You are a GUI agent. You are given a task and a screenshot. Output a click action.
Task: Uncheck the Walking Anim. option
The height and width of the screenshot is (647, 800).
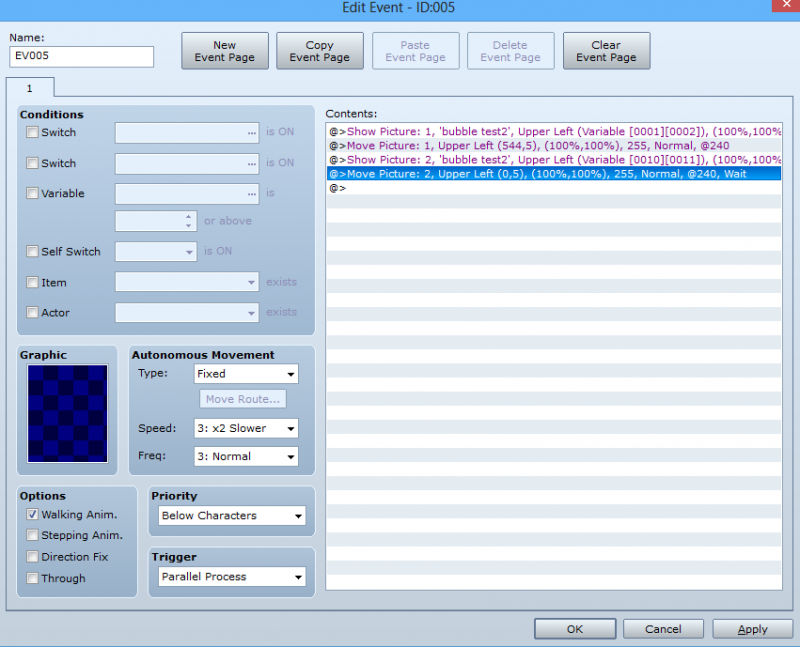point(32,514)
